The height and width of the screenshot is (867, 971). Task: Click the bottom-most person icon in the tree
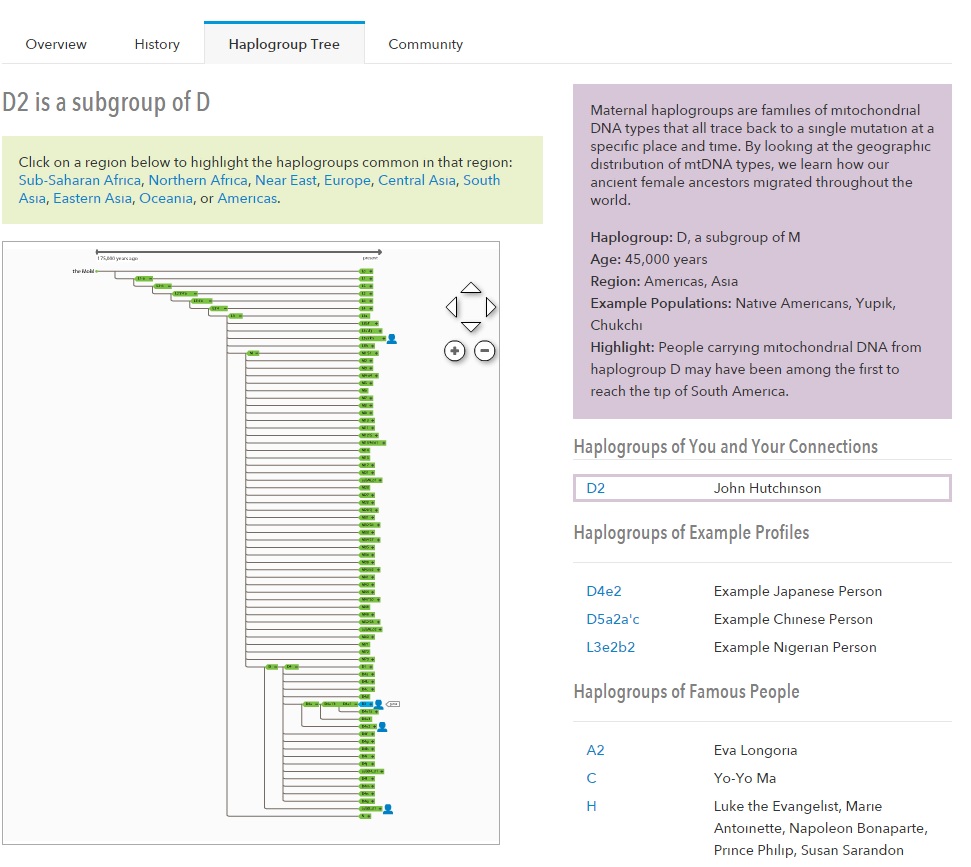(x=388, y=808)
